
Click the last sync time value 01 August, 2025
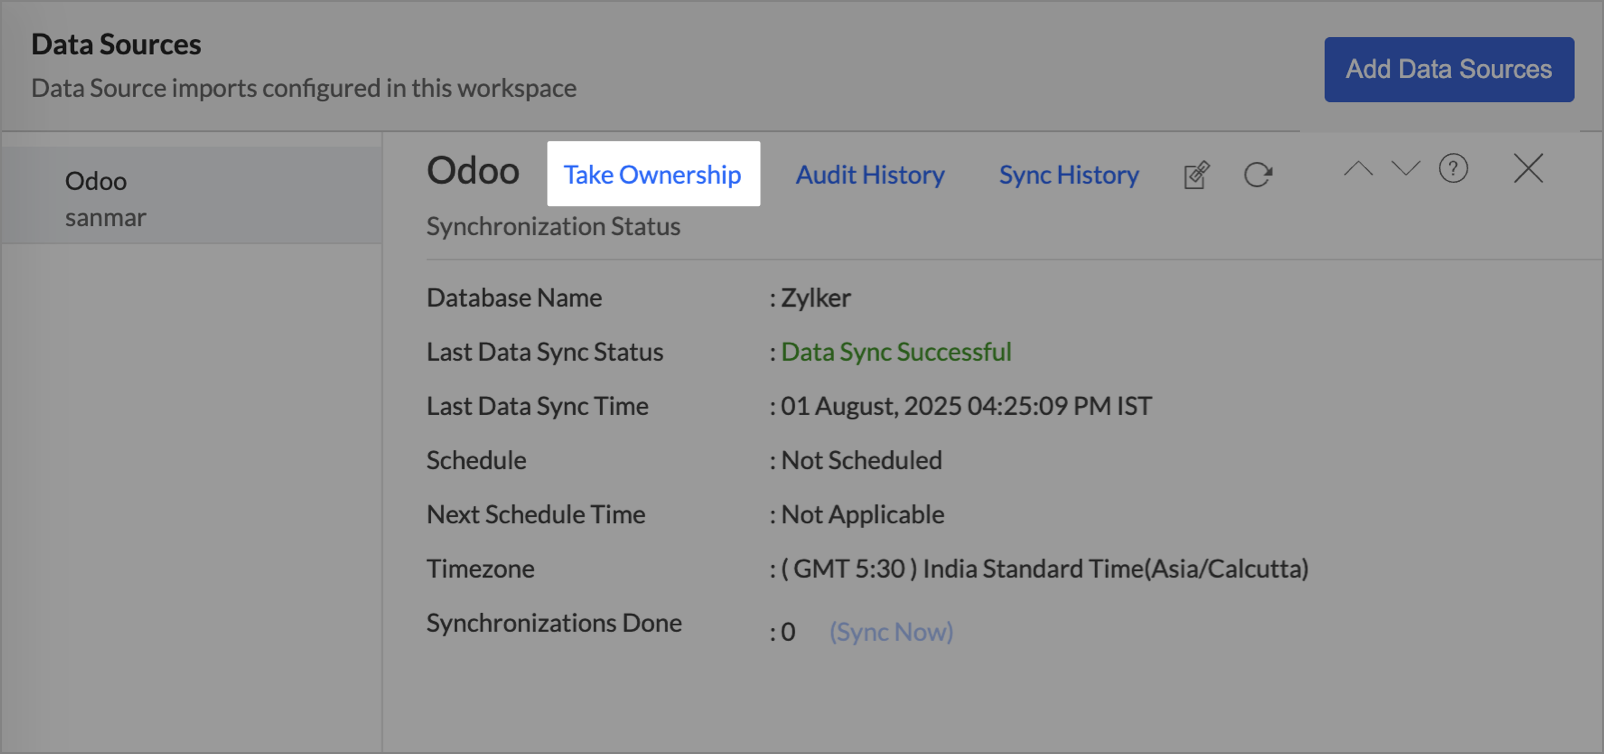pyautogui.click(x=966, y=406)
